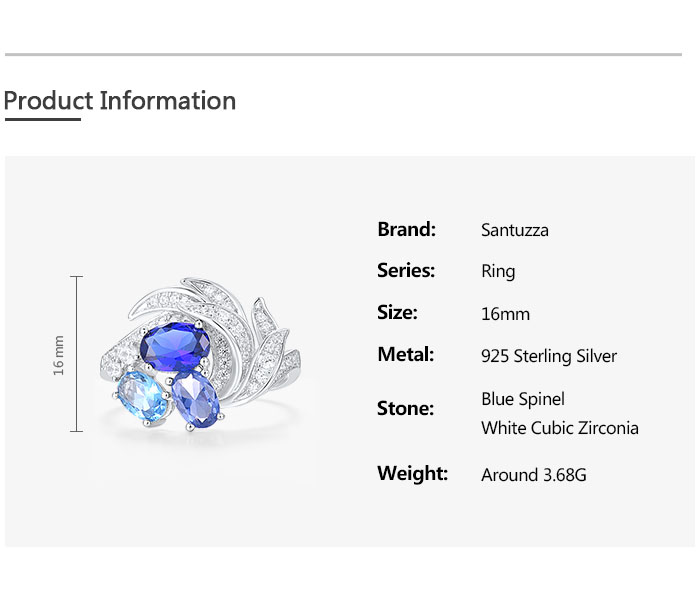Click the underline beneath the Product heading

coord(42,120)
